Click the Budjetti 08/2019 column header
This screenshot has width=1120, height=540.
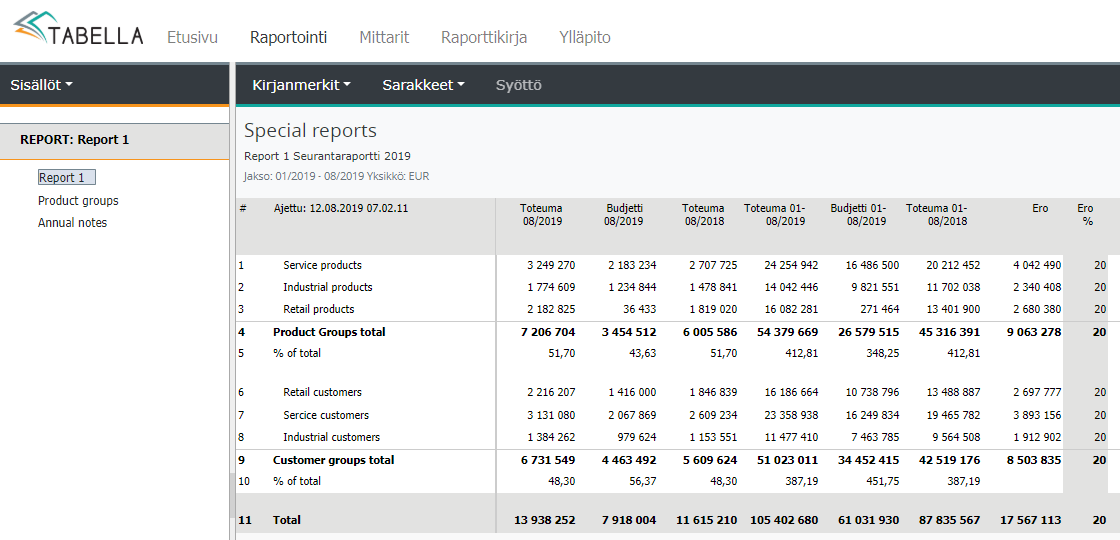[x=624, y=214]
